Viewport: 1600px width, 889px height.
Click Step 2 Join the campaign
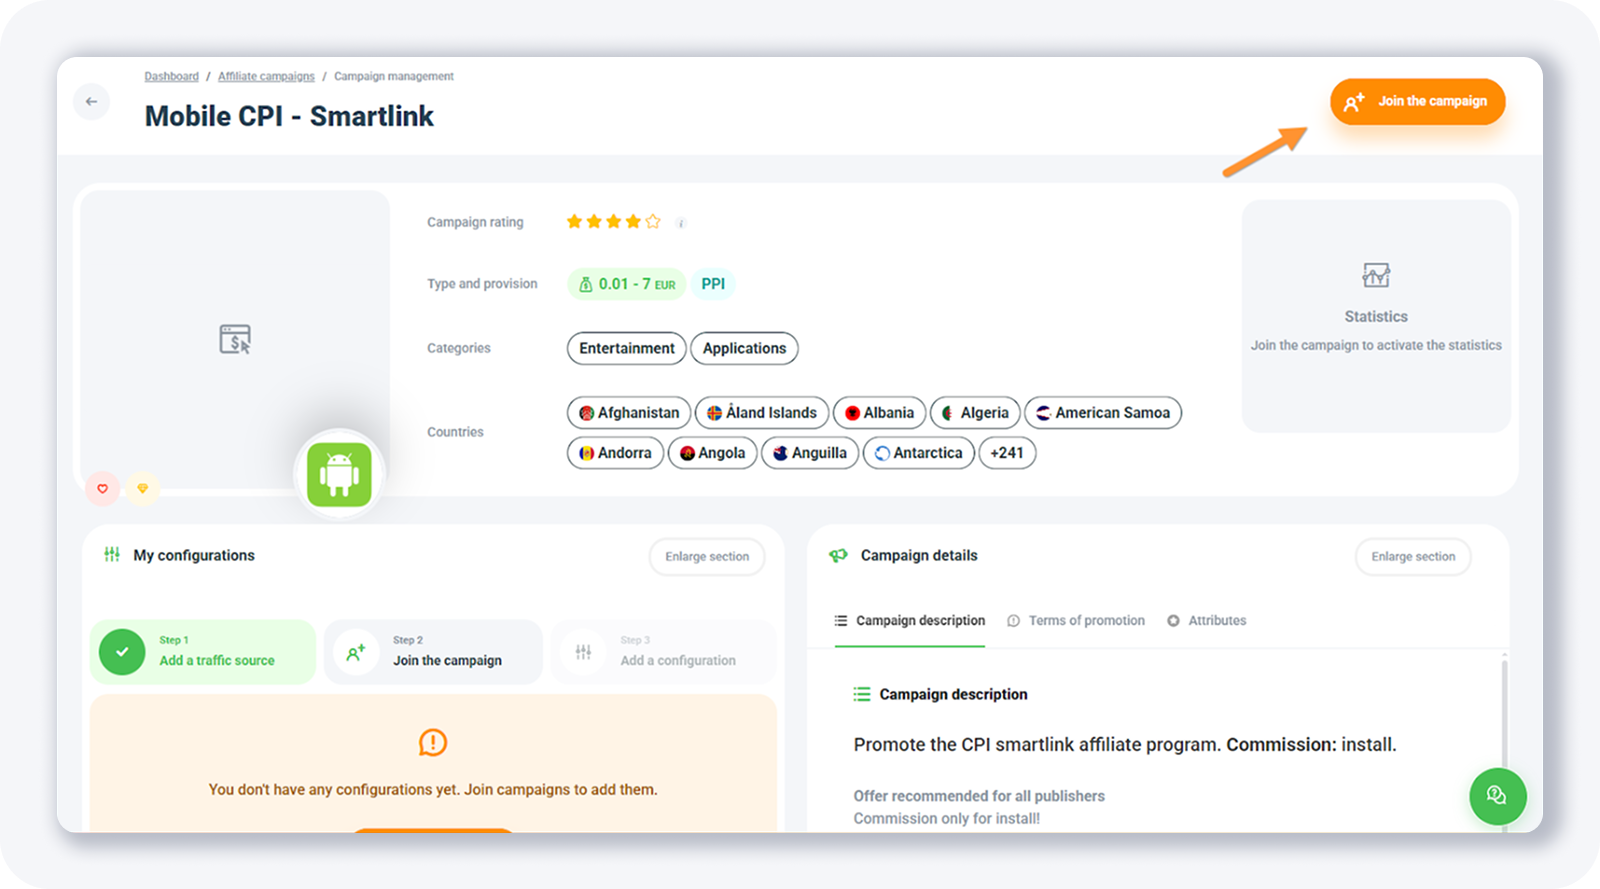tap(433, 652)
